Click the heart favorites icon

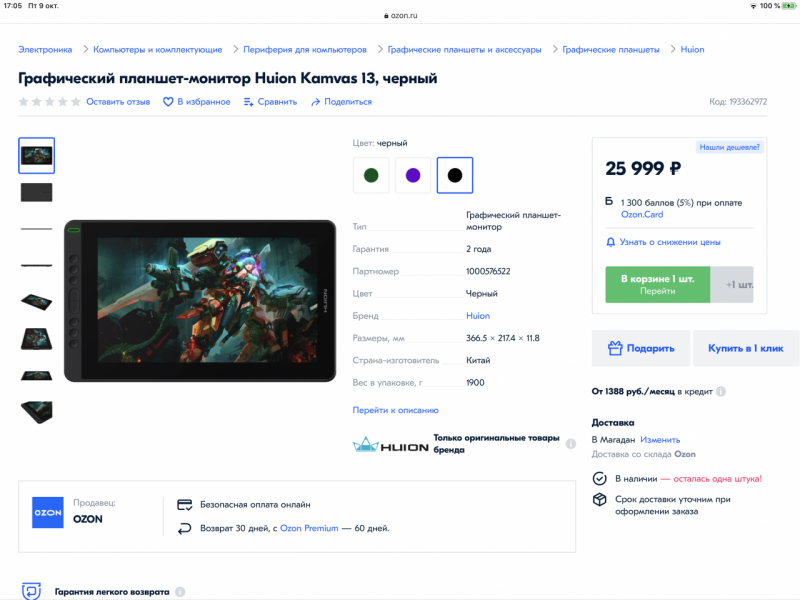click(x=168, y=102)
